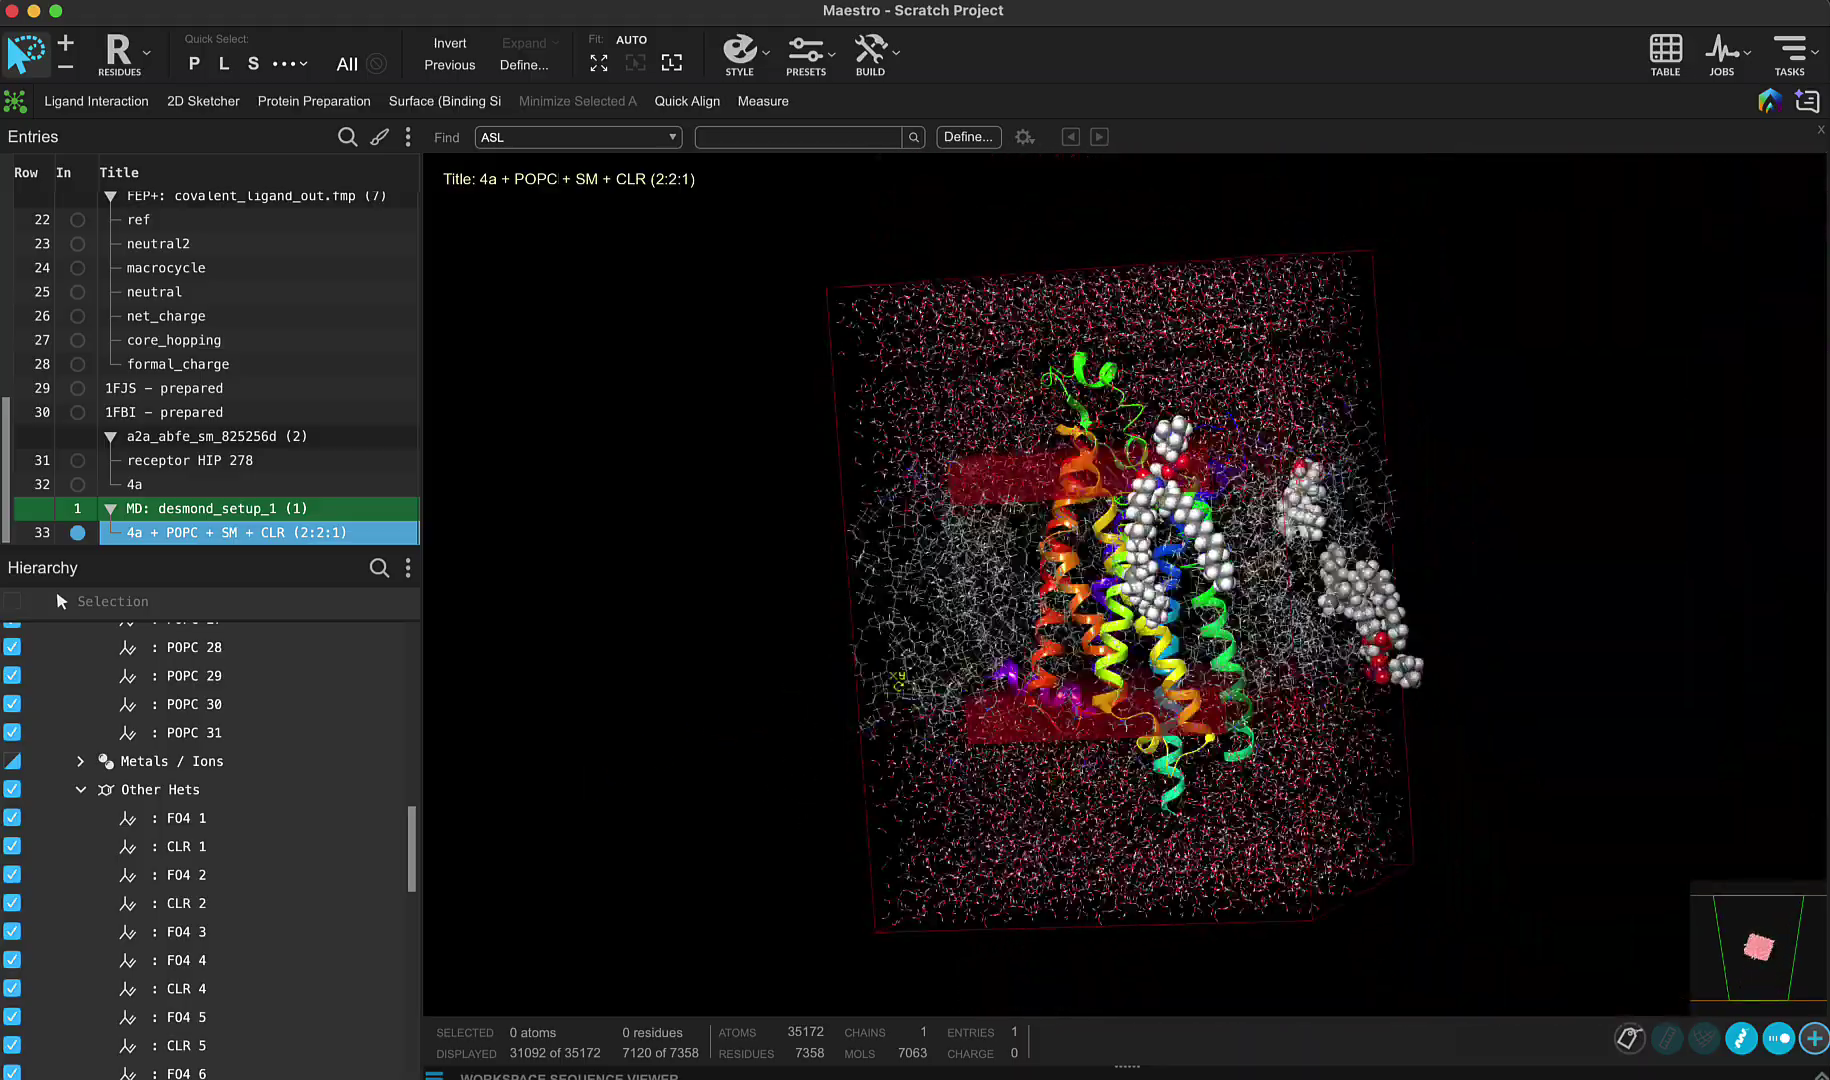
Task: Open the Quick Select more options dropdown
Action: [290, 64]
